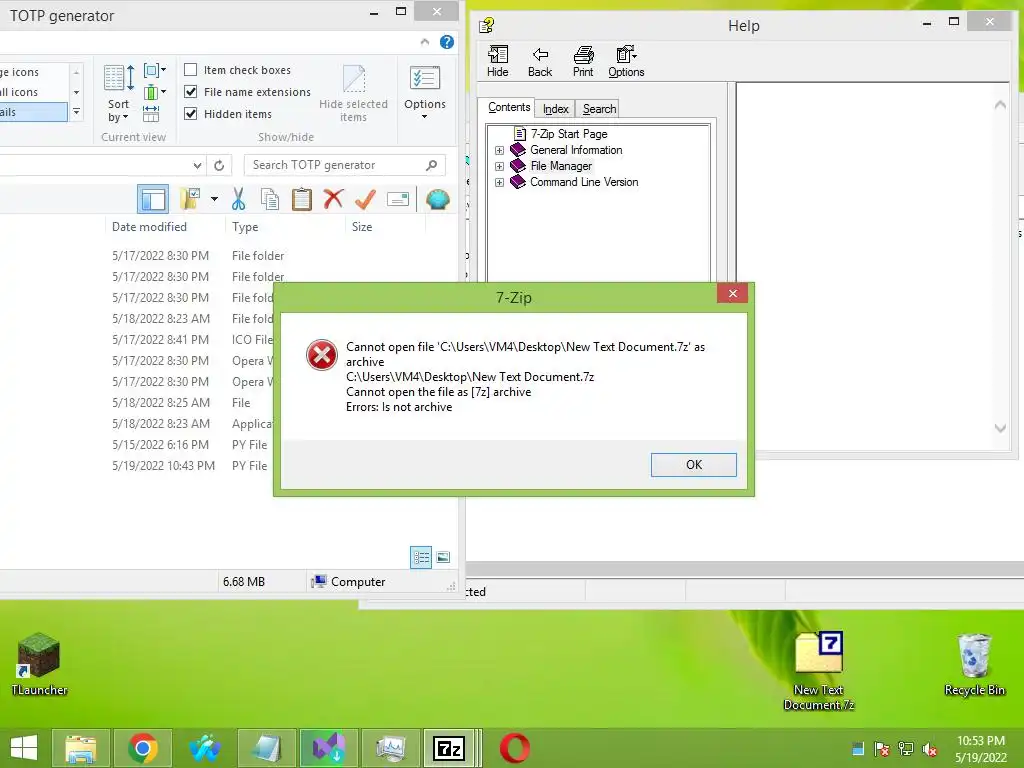The image size is (1024, 768).
Task: Open the Group by dropdown icon
Action: [x=155, y=70]
